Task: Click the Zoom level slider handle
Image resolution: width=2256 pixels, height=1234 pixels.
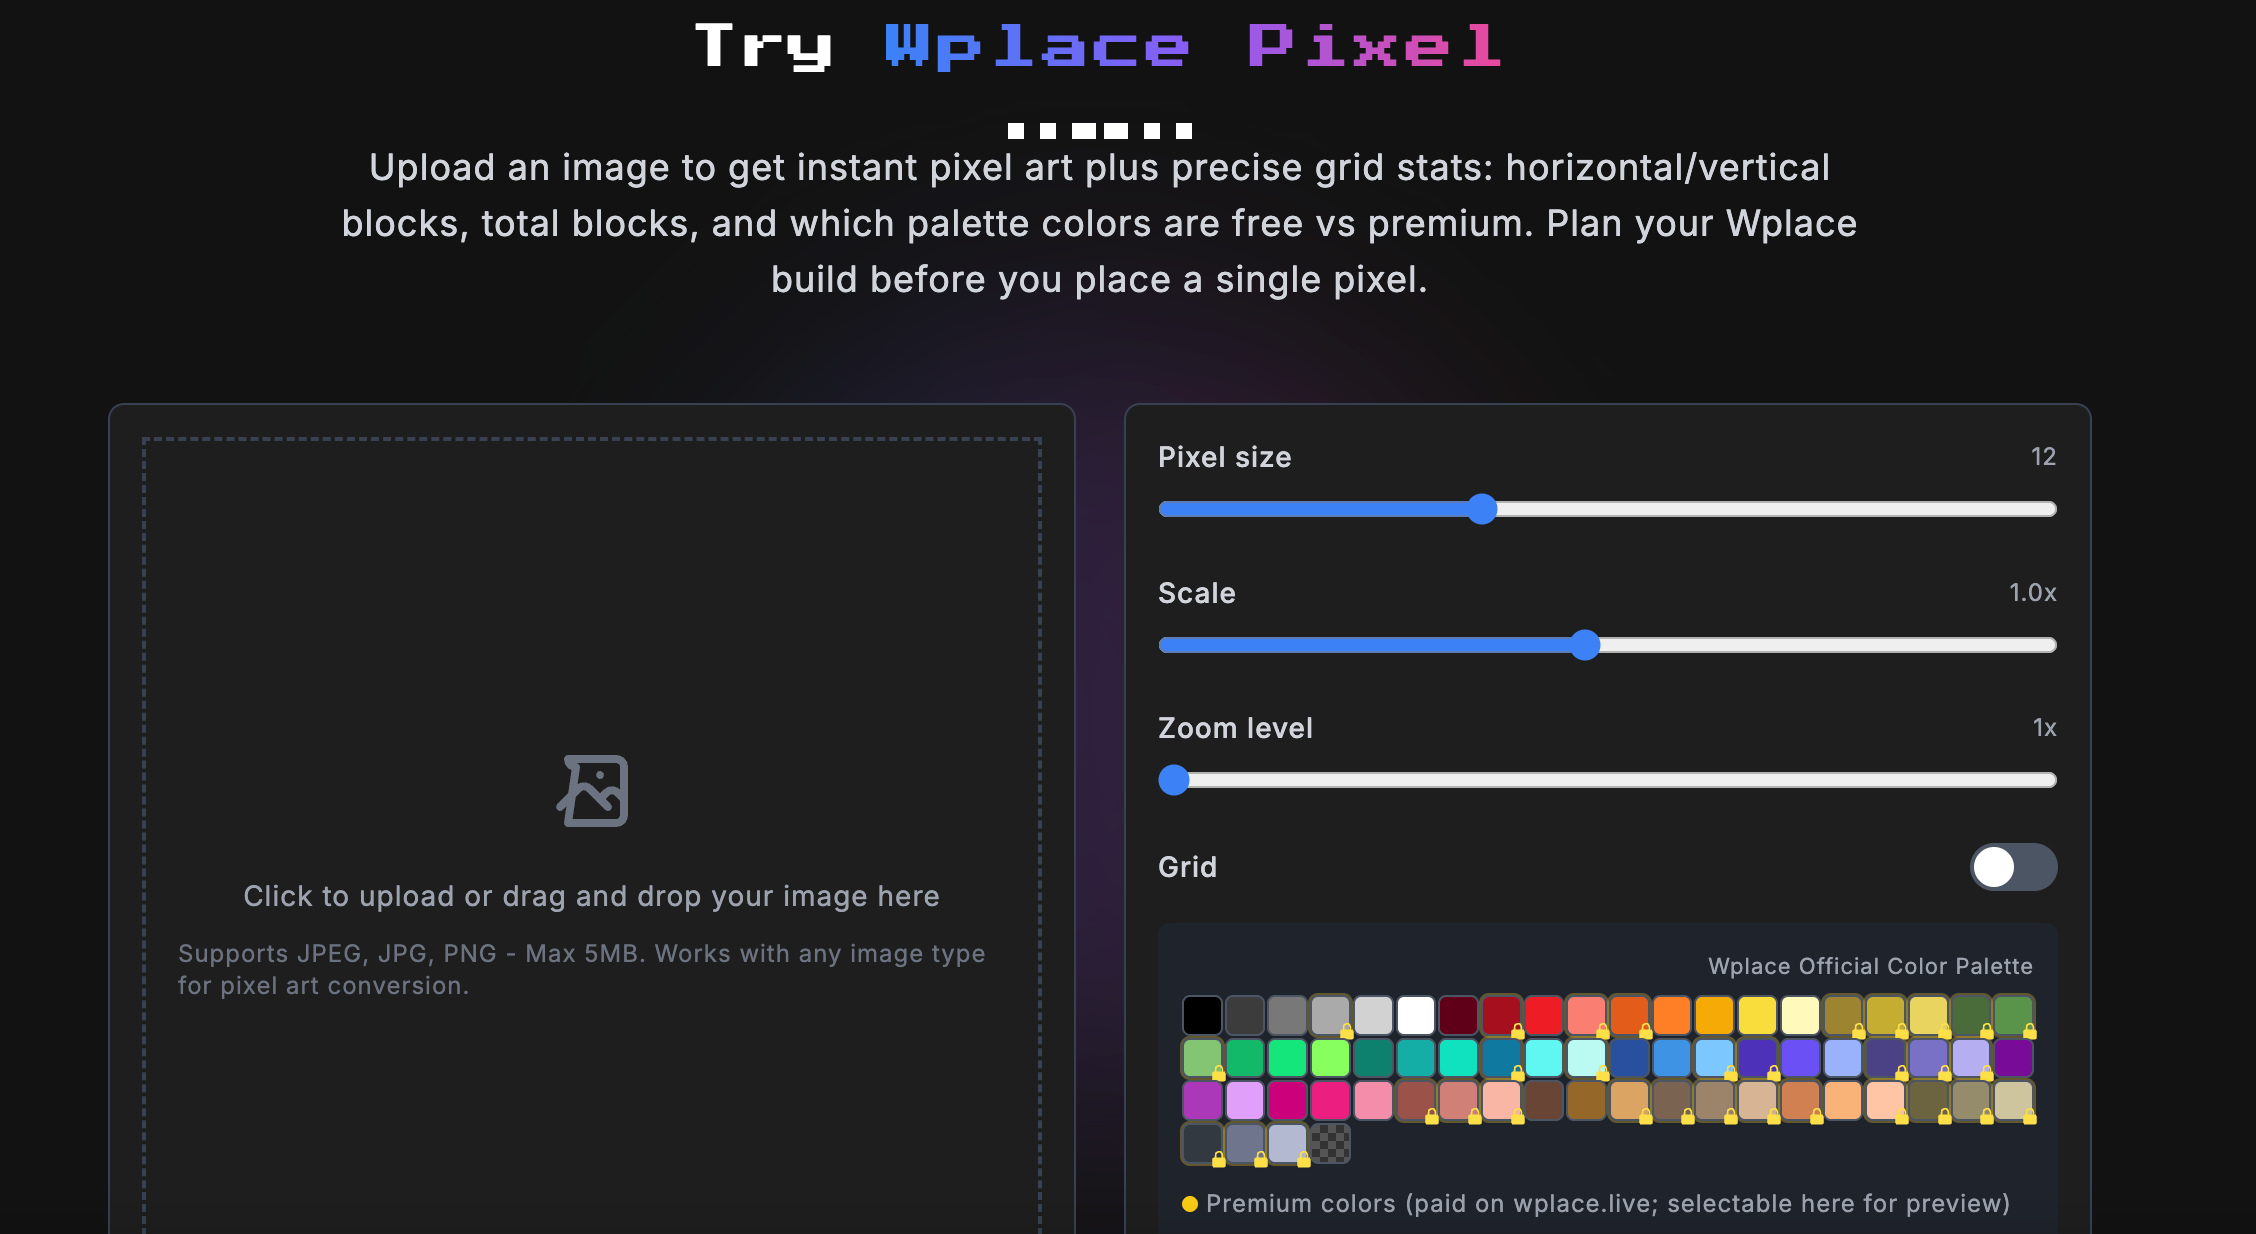Action: tap(1174, 780)
